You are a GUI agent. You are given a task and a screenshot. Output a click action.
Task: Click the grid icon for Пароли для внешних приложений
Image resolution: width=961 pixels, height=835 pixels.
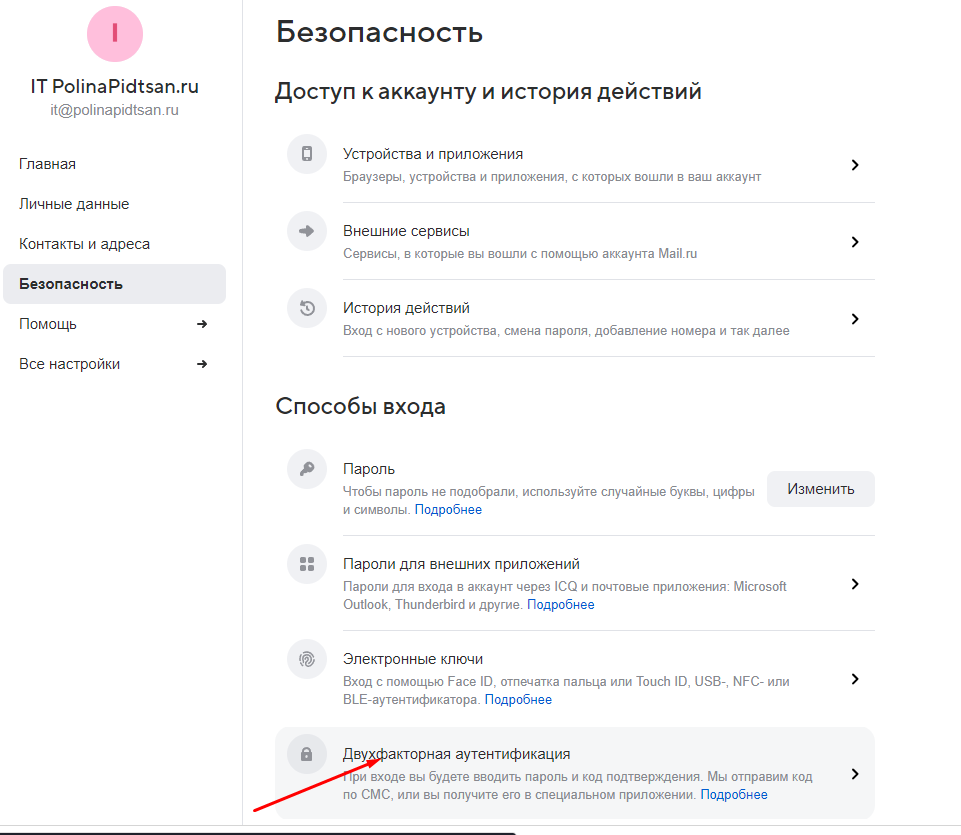307,564
